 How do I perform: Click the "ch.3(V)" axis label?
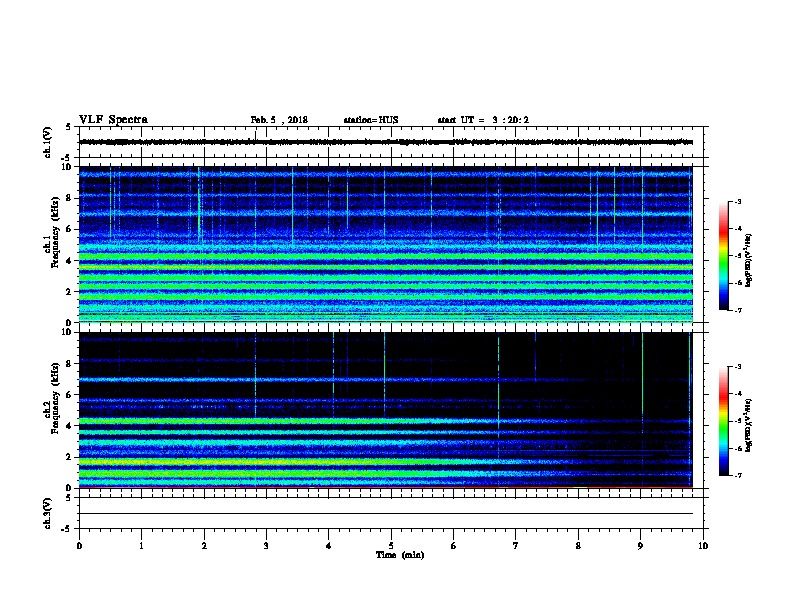(x=47, y=514)
